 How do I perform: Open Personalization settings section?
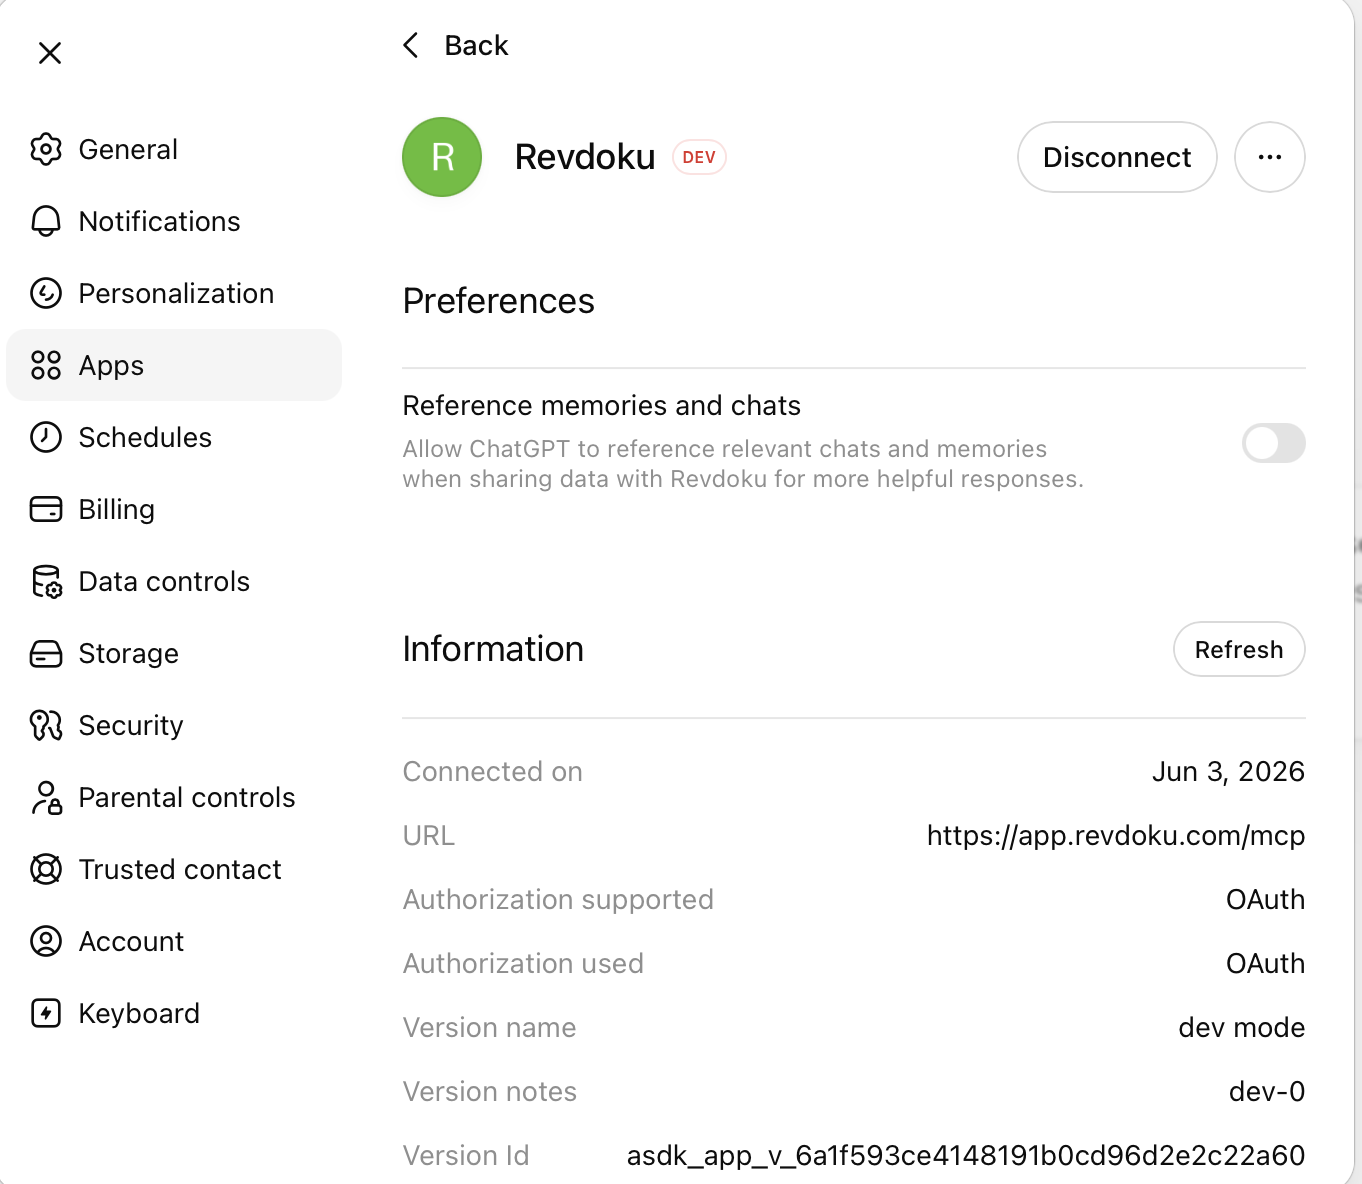(174, 293)
